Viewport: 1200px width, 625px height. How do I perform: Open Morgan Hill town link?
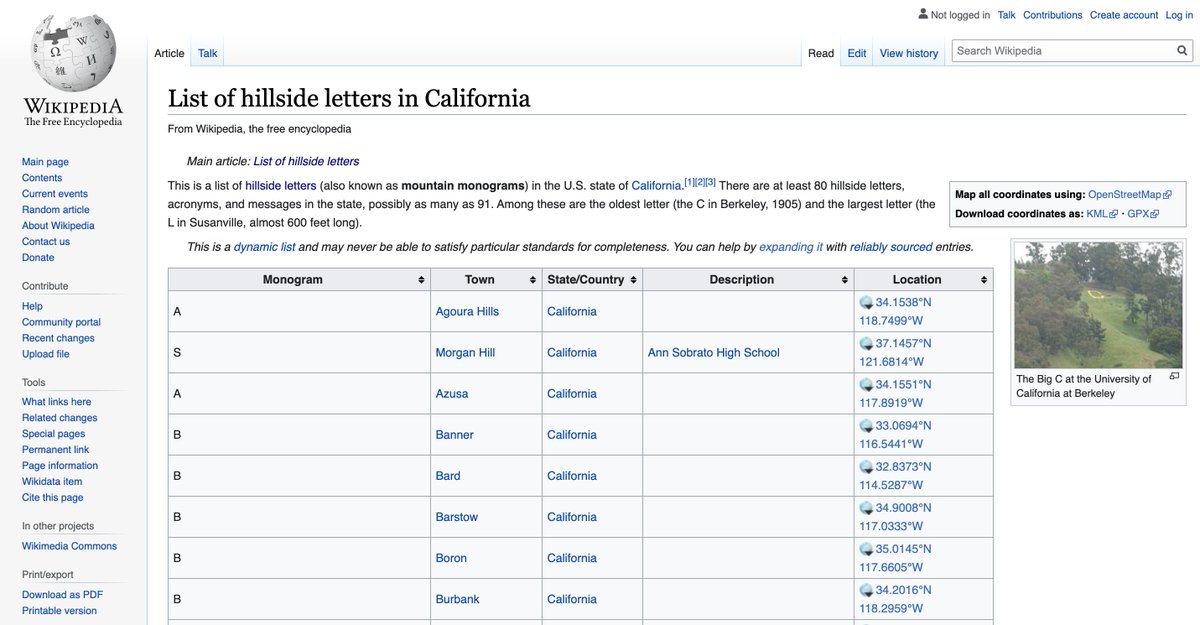click(465, 353)
